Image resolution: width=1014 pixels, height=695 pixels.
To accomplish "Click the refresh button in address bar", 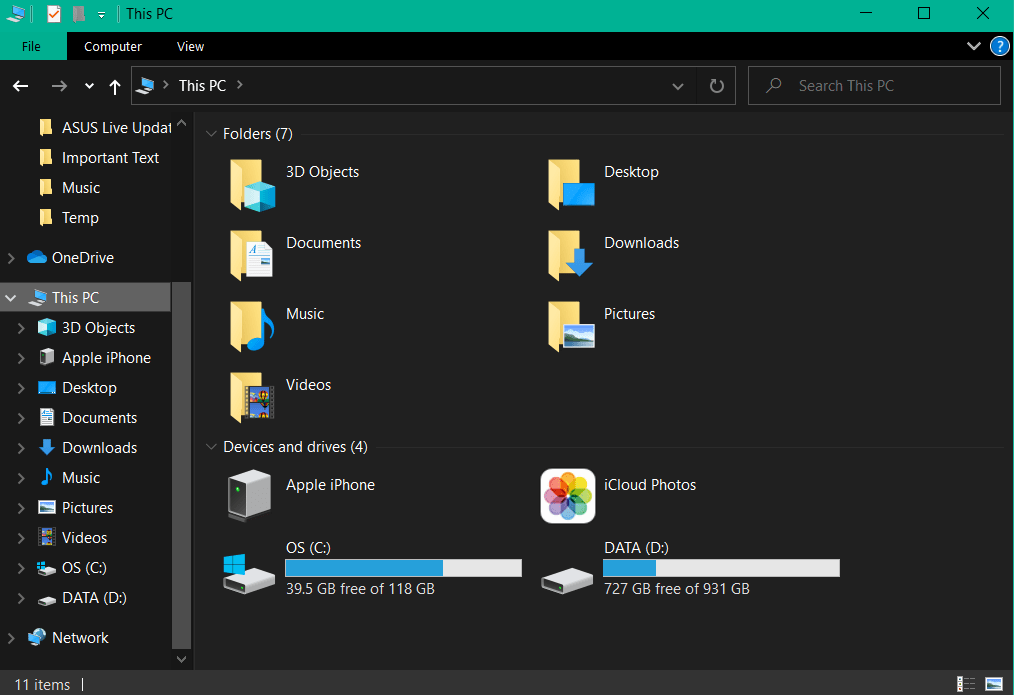I will coord(717,85).
